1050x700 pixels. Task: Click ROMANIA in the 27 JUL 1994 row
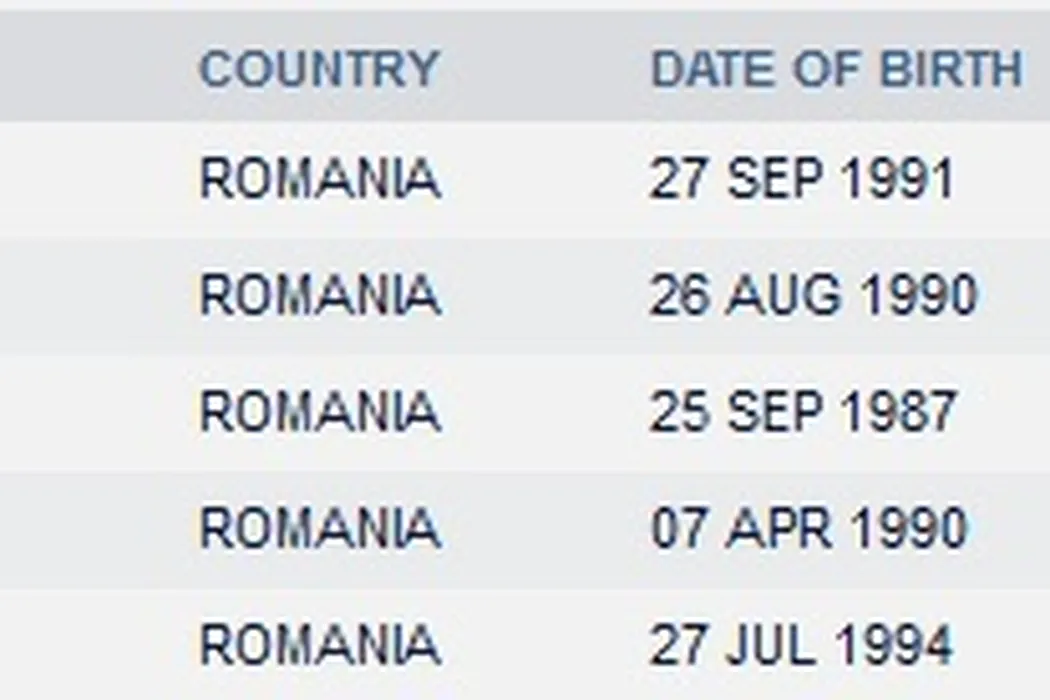point(320,645)
